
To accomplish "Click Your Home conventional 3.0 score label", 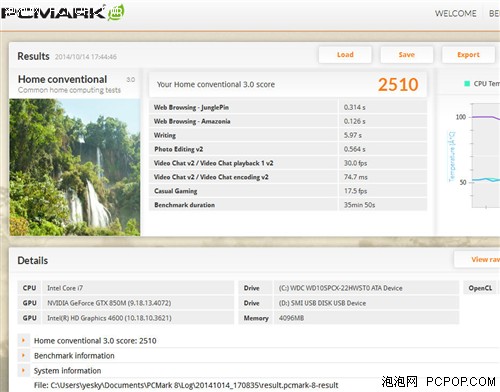I will 216,84.
